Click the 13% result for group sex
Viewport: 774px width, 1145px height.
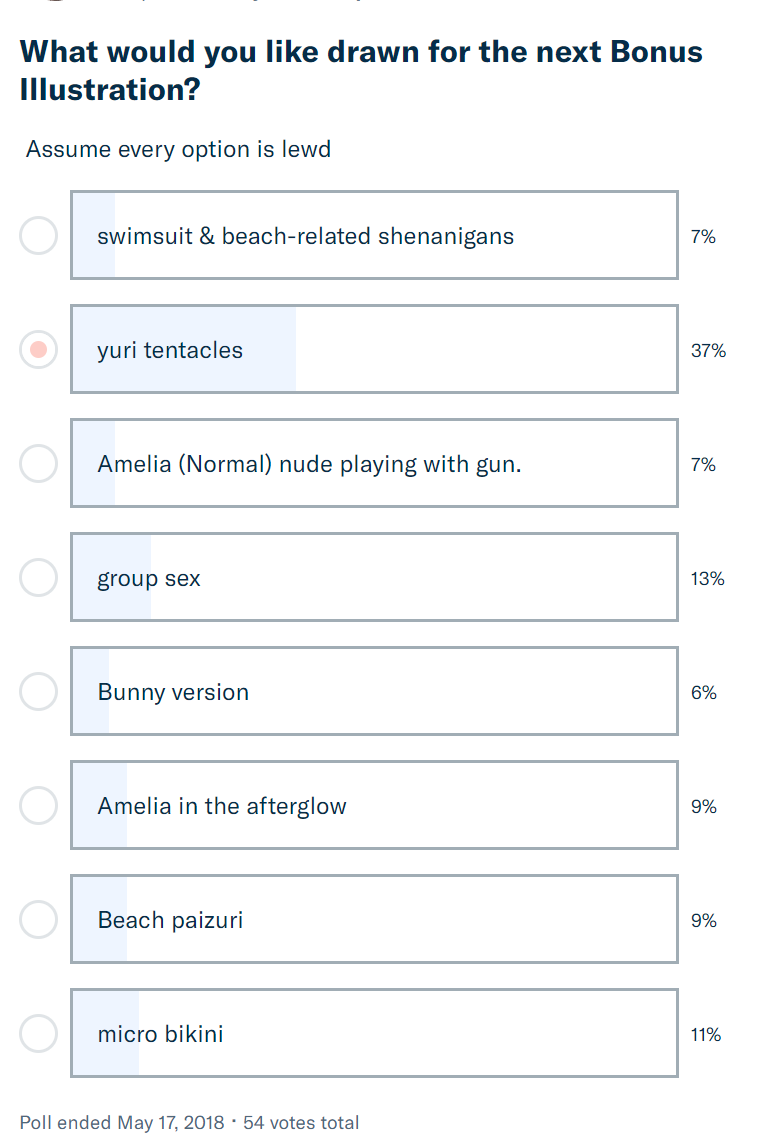708,578
